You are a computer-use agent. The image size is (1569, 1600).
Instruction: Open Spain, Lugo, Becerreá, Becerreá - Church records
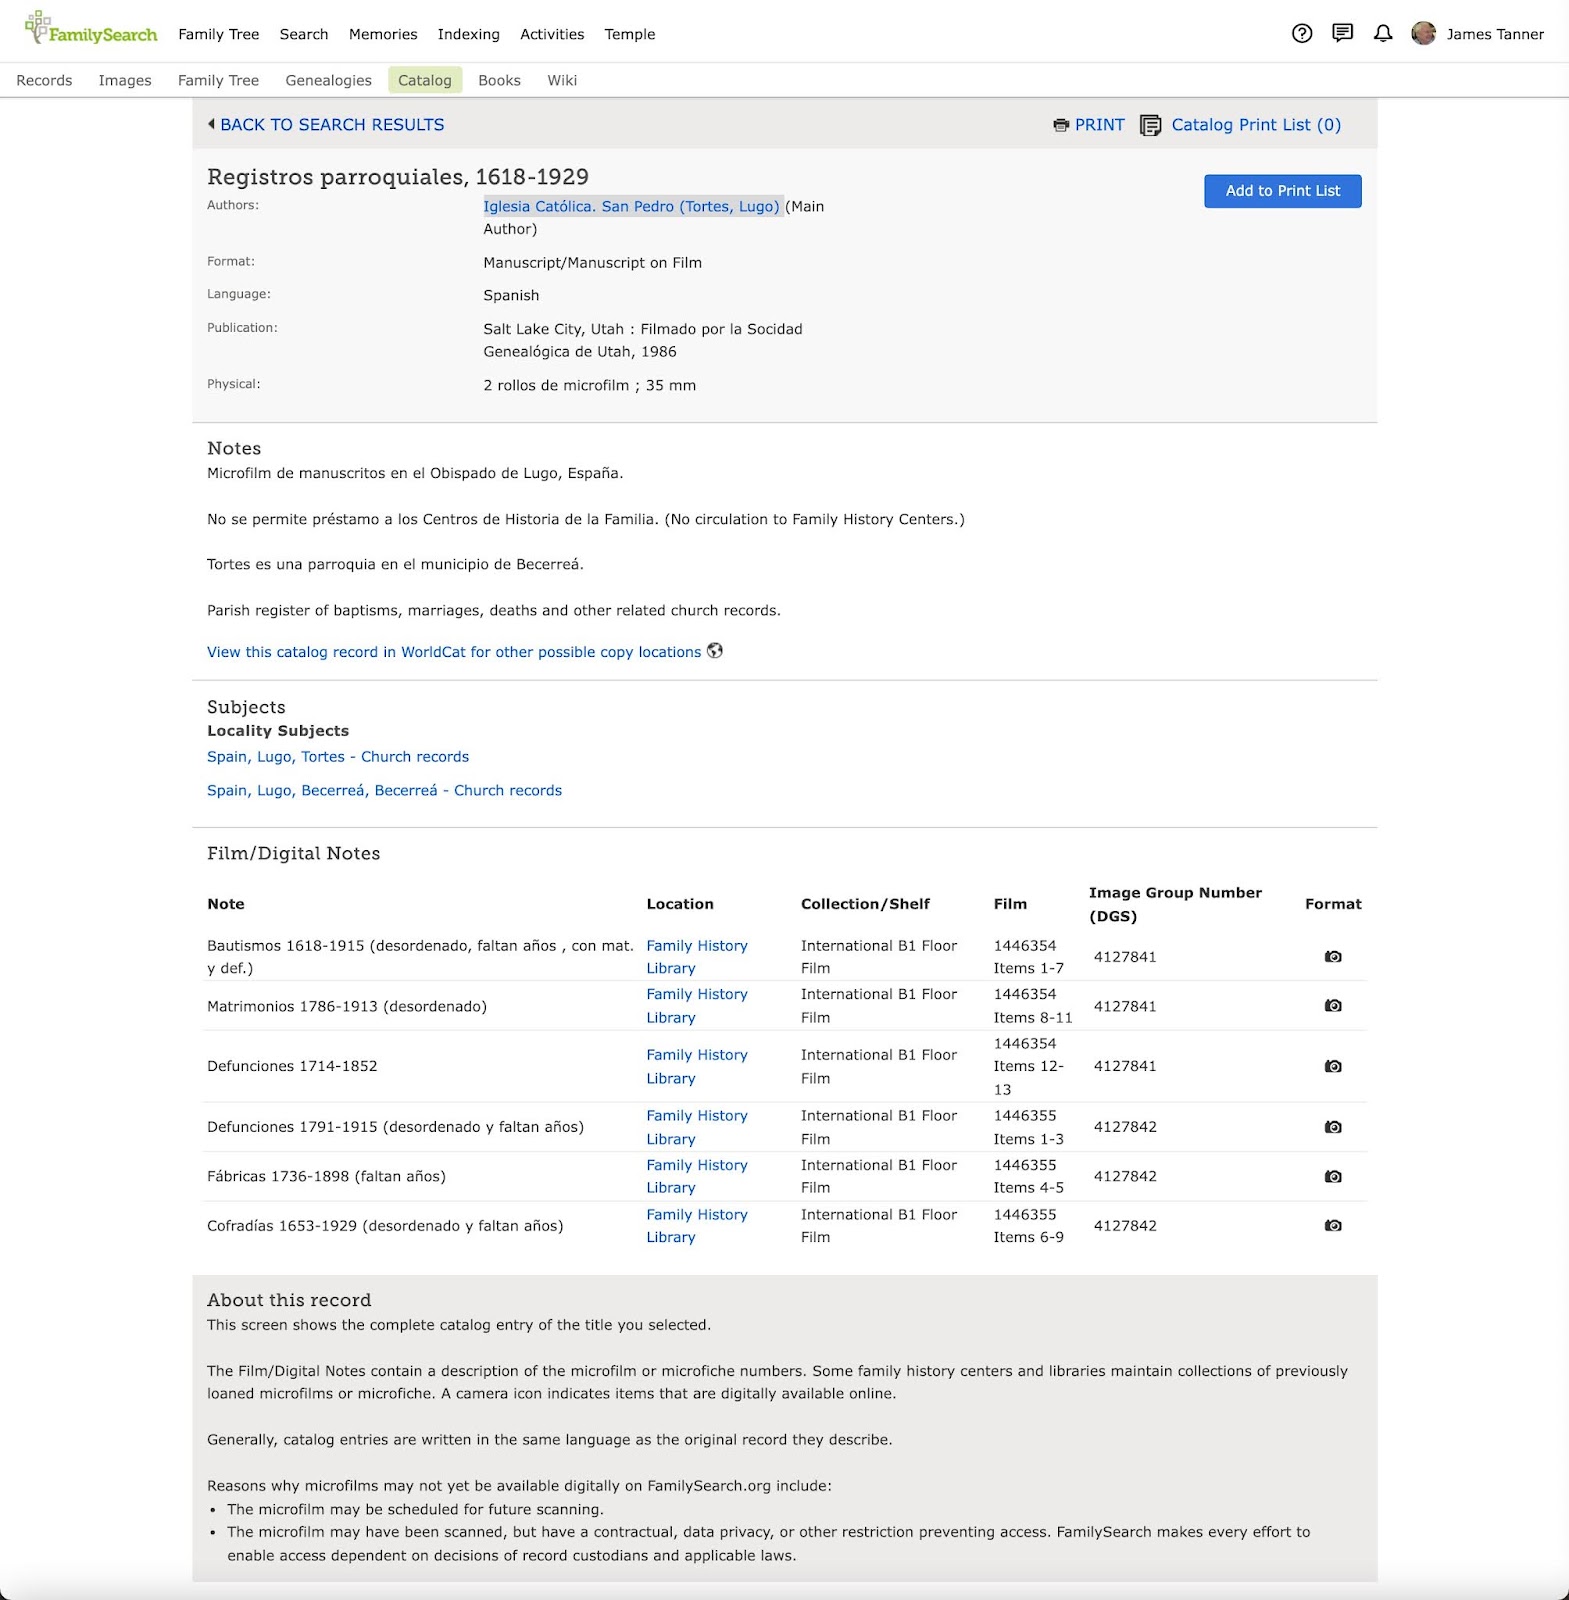(x=384, y=790)
